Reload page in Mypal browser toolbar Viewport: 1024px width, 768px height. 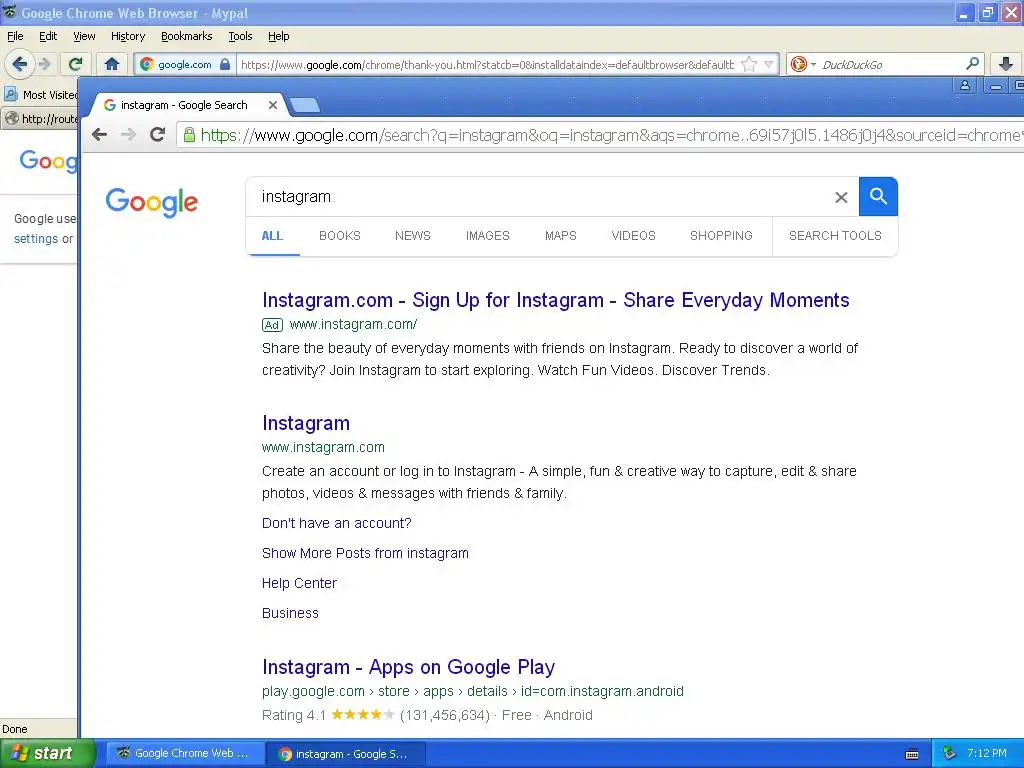pyautogui.click(x=76, y=64)
